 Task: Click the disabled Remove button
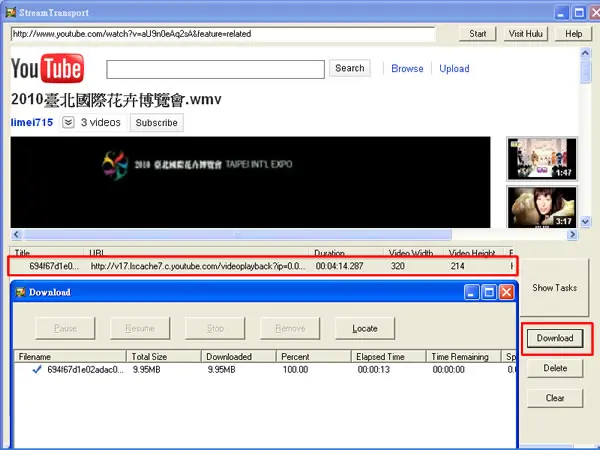tap(290, 328)
